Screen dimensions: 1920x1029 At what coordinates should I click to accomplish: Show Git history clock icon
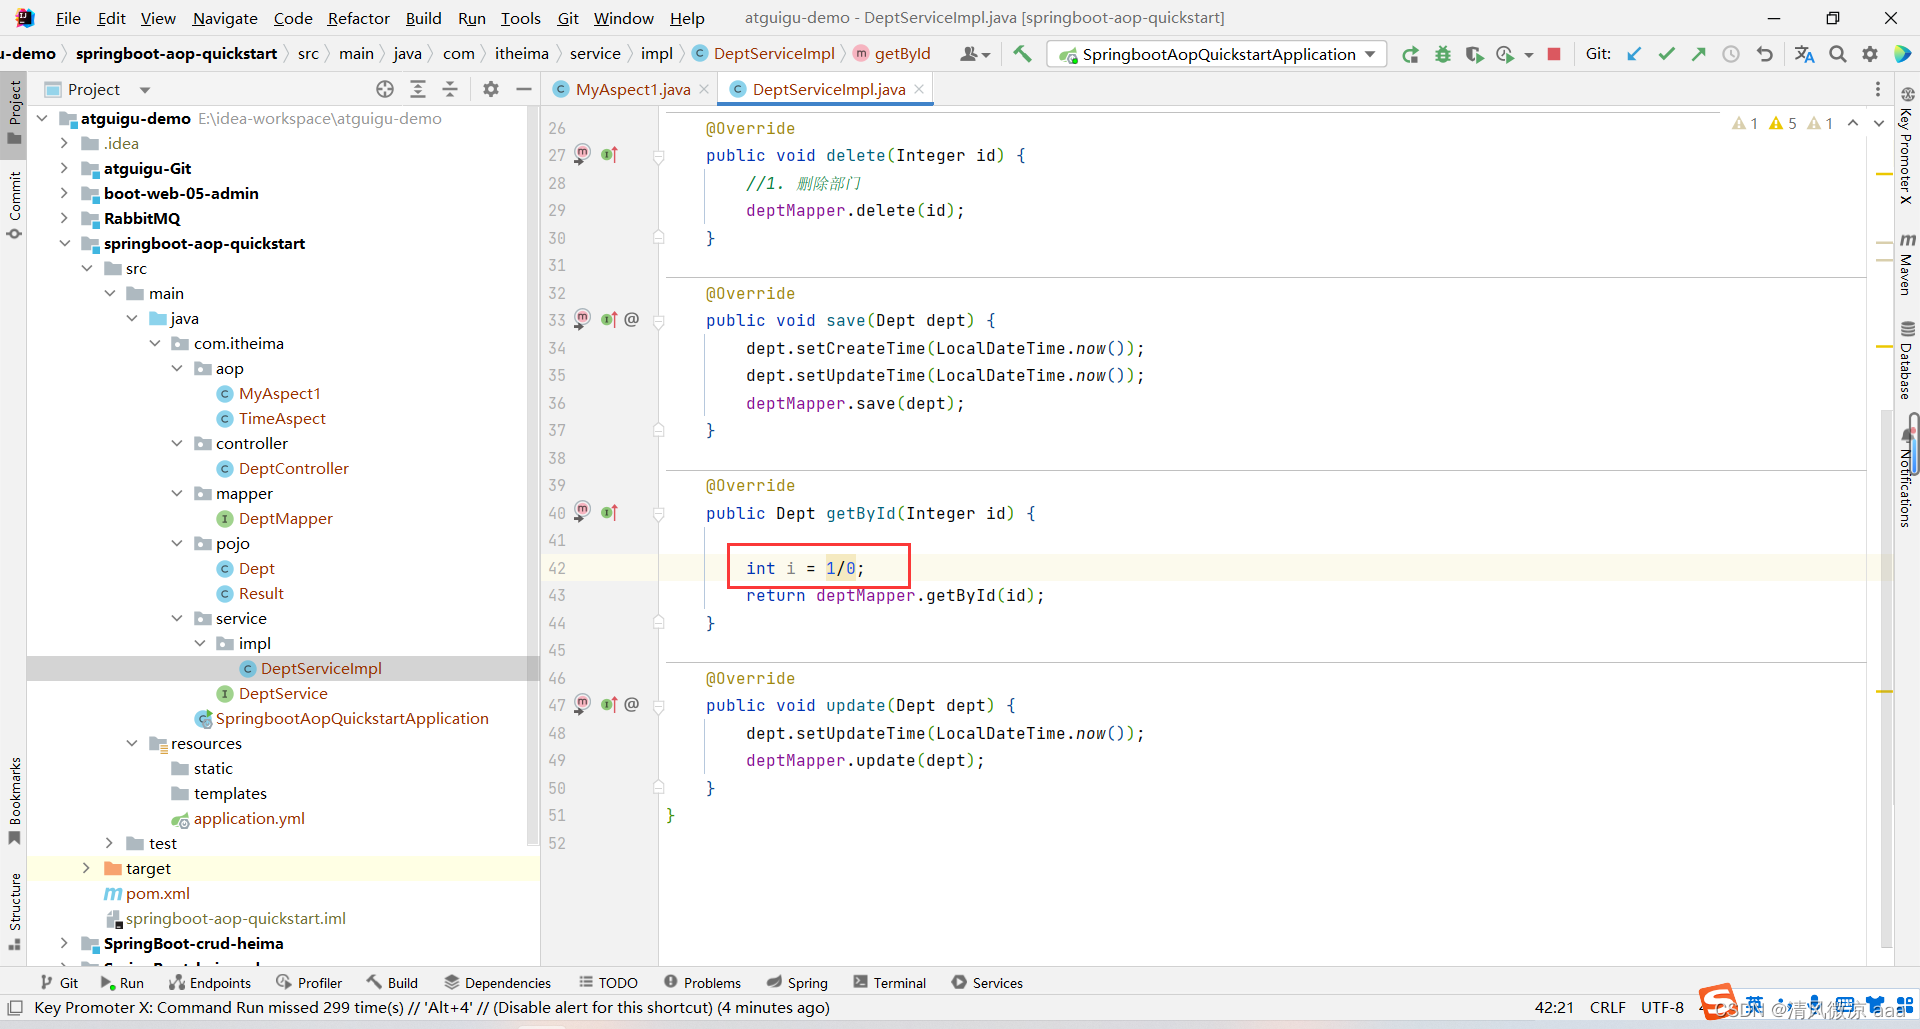pos(1730,54)
